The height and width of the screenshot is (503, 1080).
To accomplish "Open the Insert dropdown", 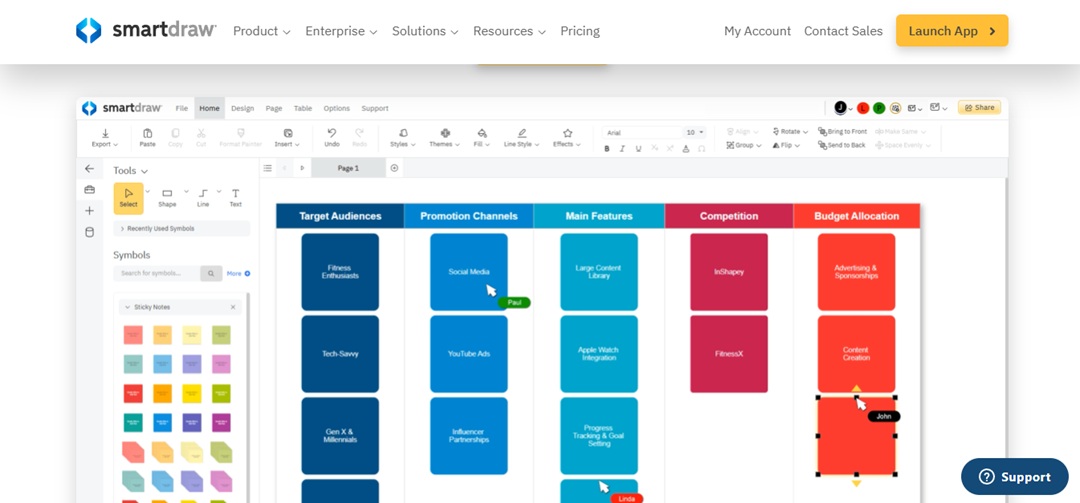I will pyautogui.click(x=287, y=138).
